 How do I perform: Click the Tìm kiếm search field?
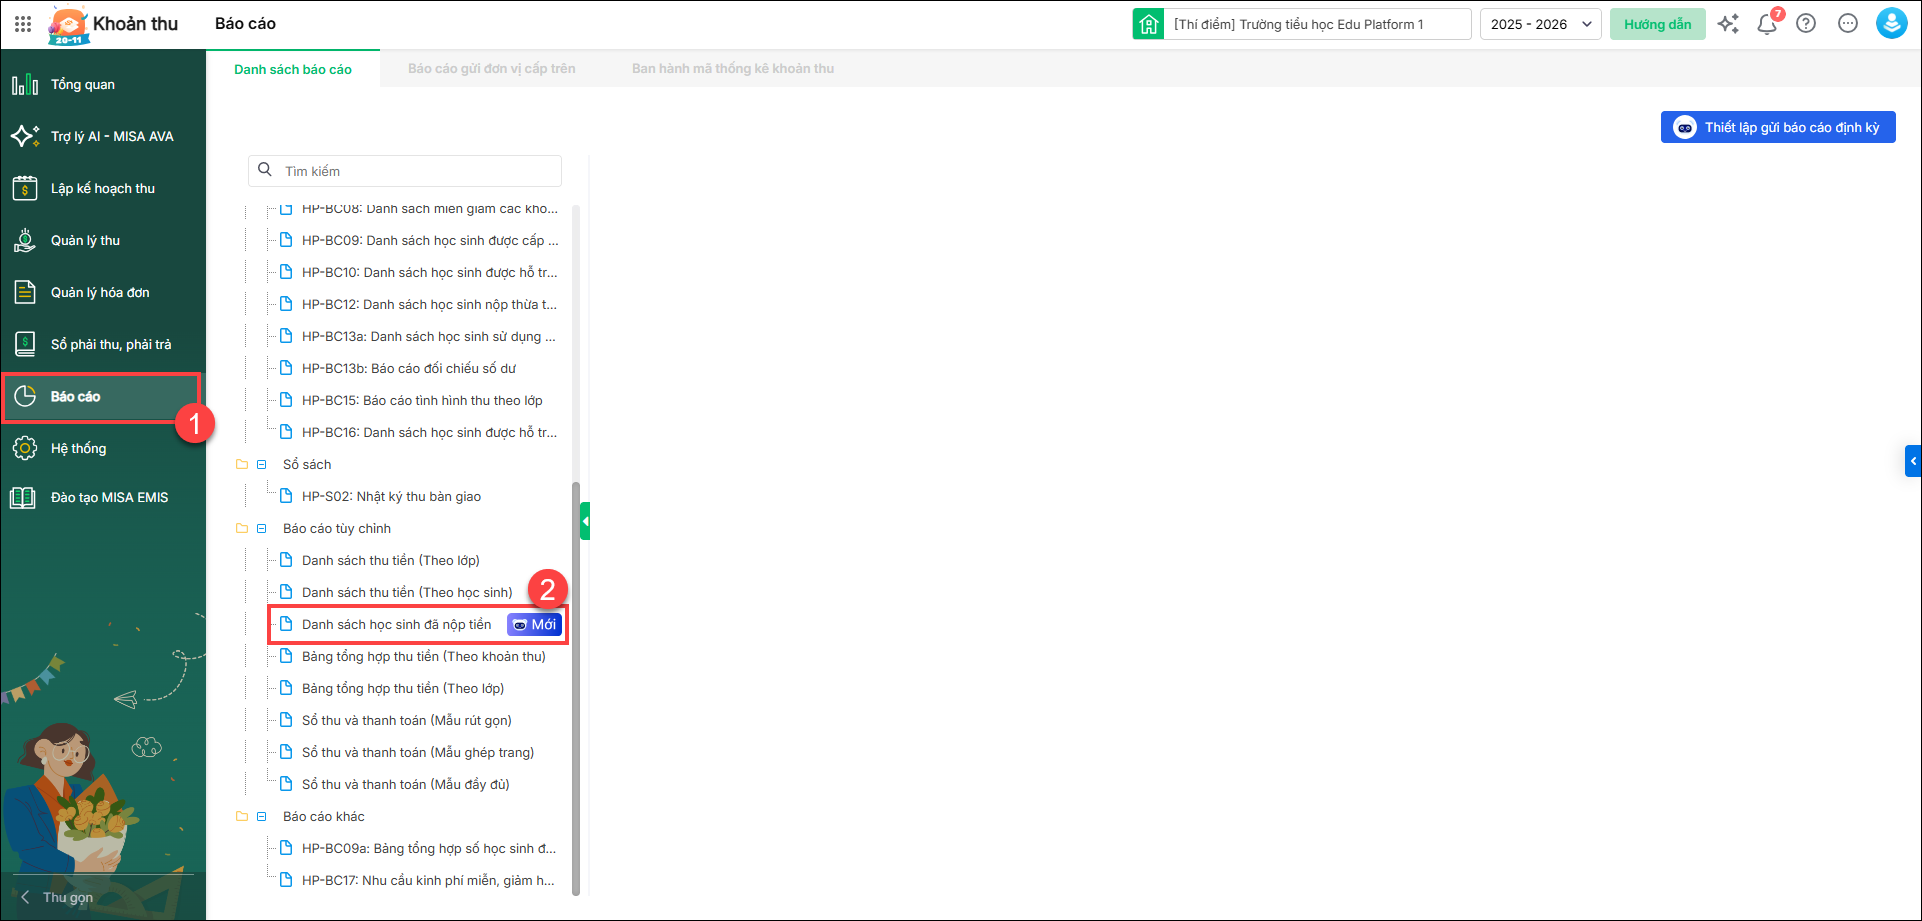tap(415, 171)
